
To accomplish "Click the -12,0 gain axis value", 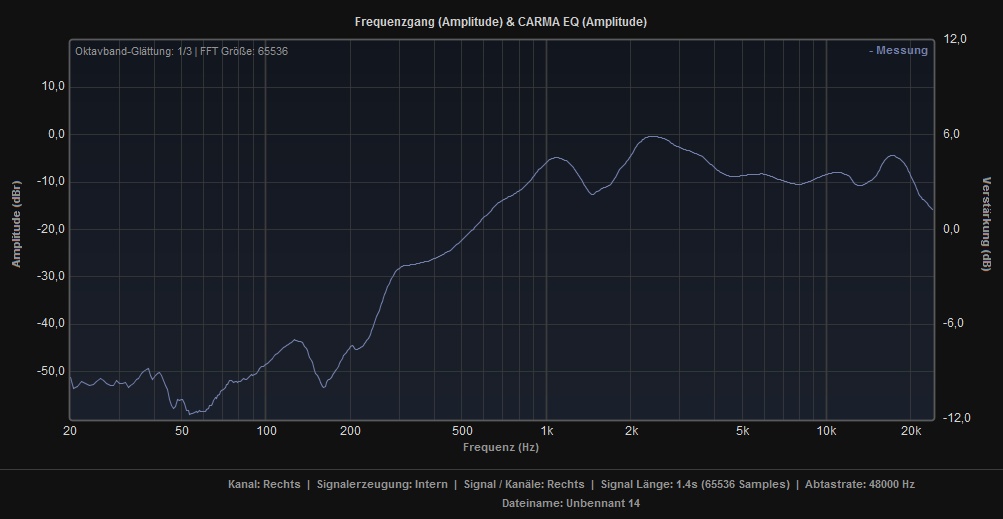I will (954, 418).
